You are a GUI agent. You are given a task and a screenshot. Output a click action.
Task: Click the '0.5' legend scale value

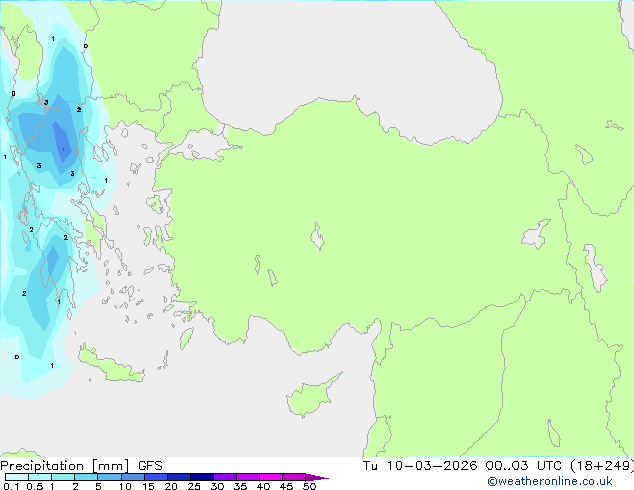pos(35,486)
